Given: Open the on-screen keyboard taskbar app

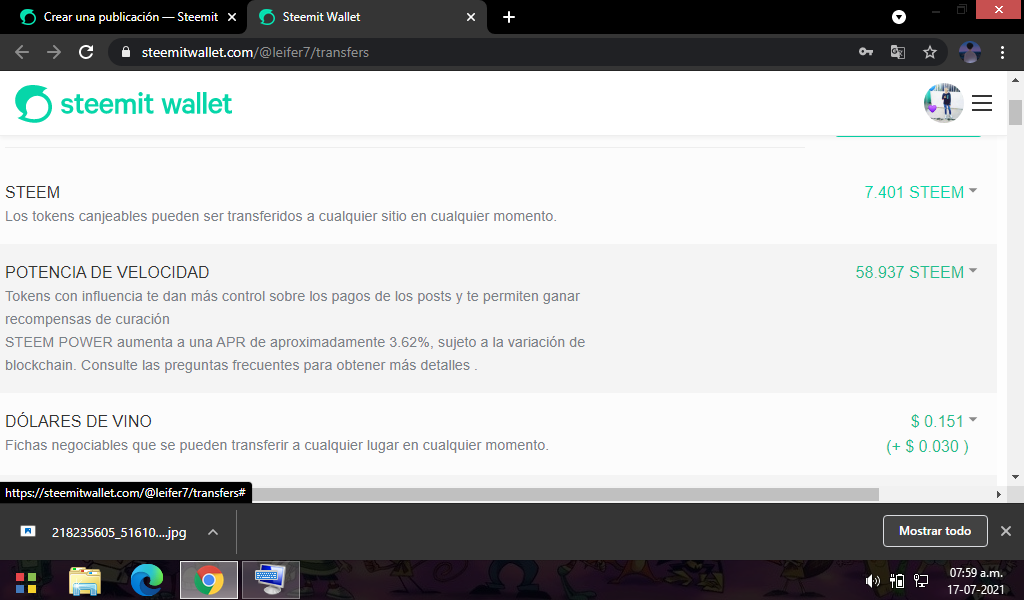Looking at the screenshot, I should 270,580.
